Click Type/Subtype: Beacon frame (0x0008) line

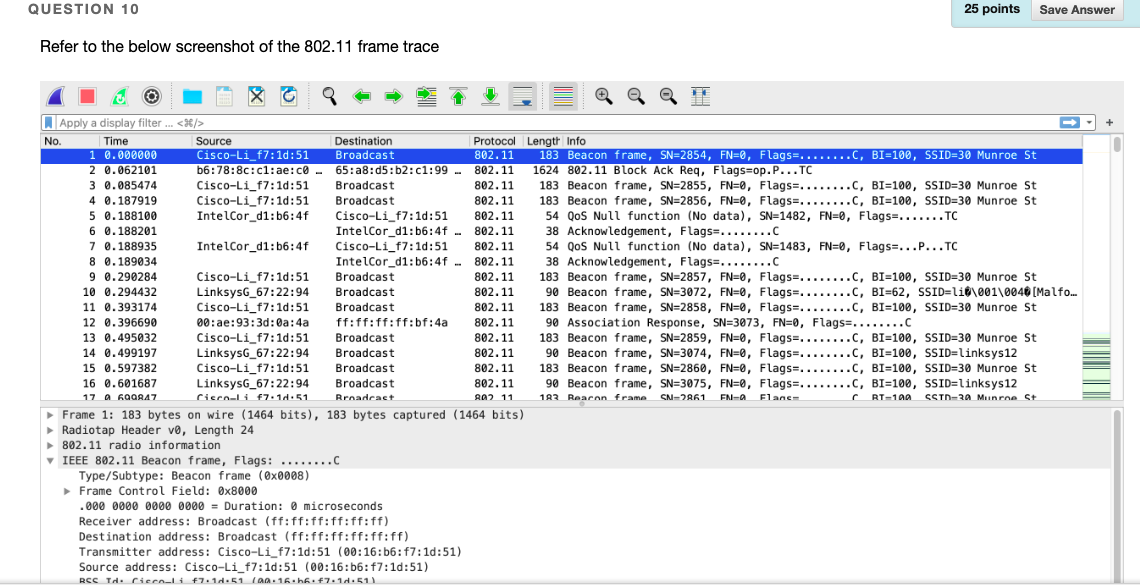pyautogui.click(x=194, y=476)
